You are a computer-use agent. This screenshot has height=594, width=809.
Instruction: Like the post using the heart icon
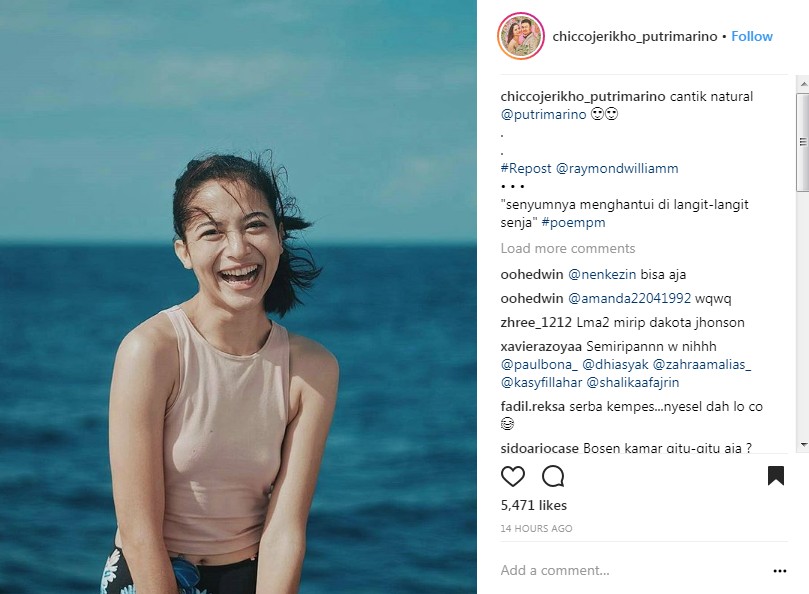[x=512, y=477]
